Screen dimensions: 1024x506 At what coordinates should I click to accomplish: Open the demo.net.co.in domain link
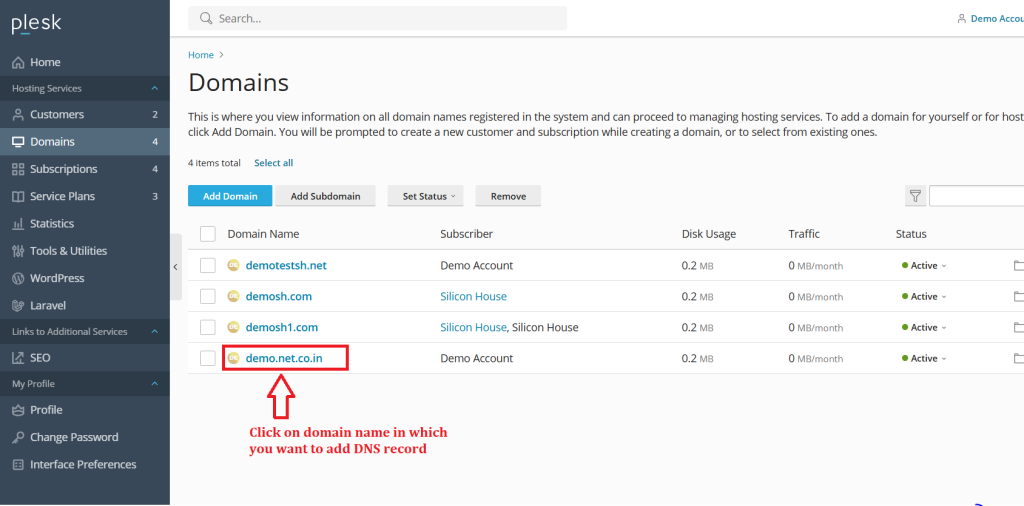(284, 358)
